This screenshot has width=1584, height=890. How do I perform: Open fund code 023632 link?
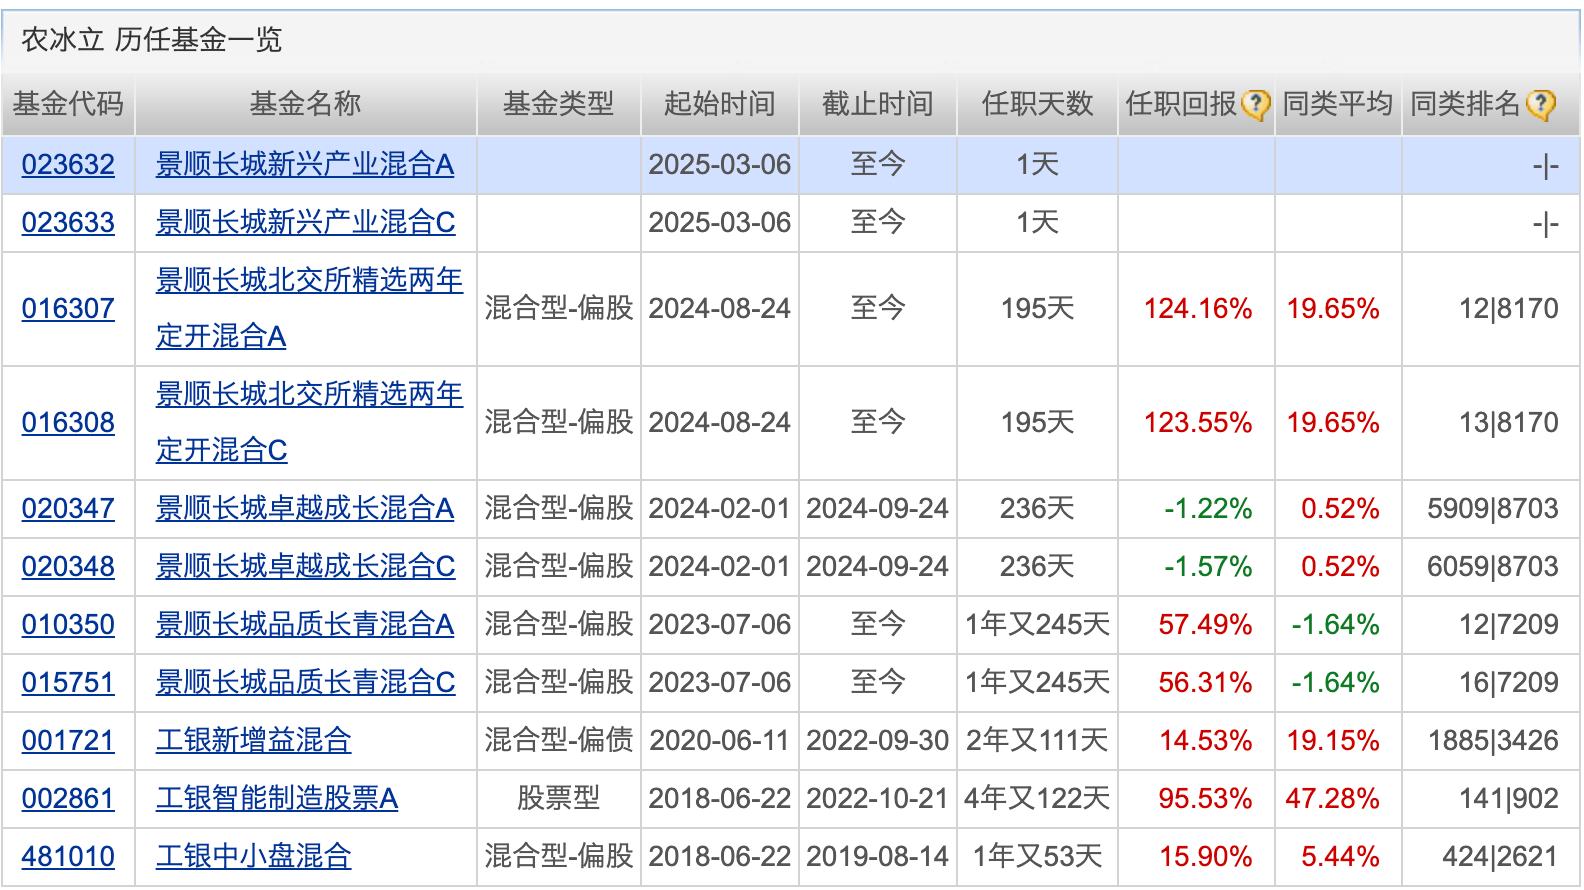tap(68, 164)
